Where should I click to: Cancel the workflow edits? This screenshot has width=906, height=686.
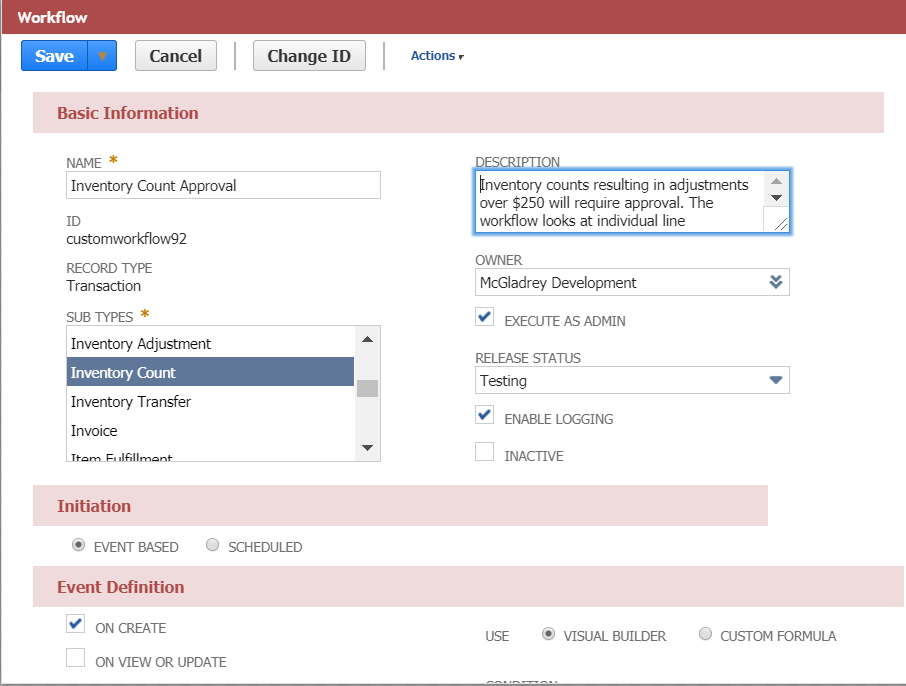pyautogui.click(x=176, y=56)
